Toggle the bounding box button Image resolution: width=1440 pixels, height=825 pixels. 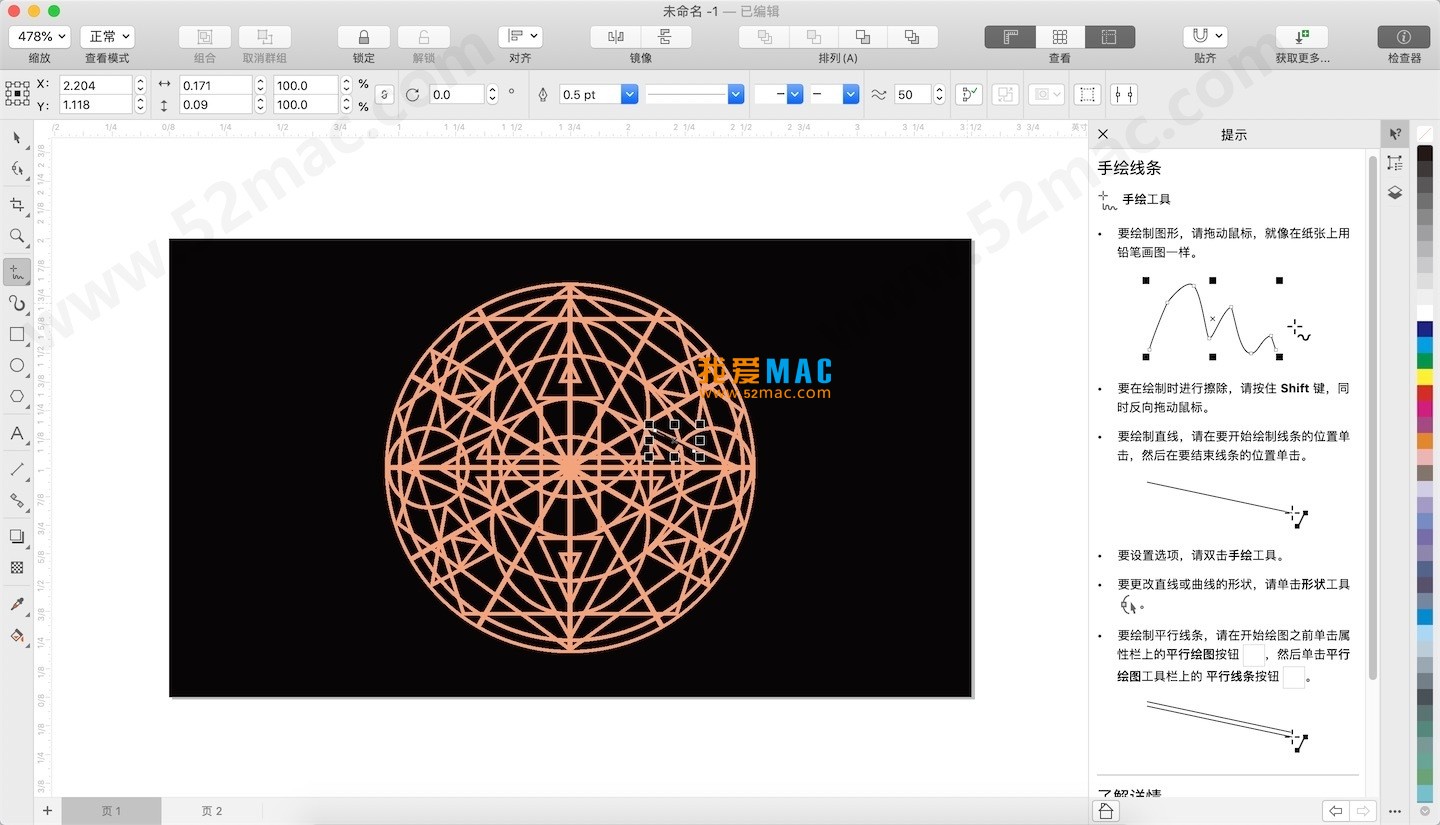[1087, 94]
